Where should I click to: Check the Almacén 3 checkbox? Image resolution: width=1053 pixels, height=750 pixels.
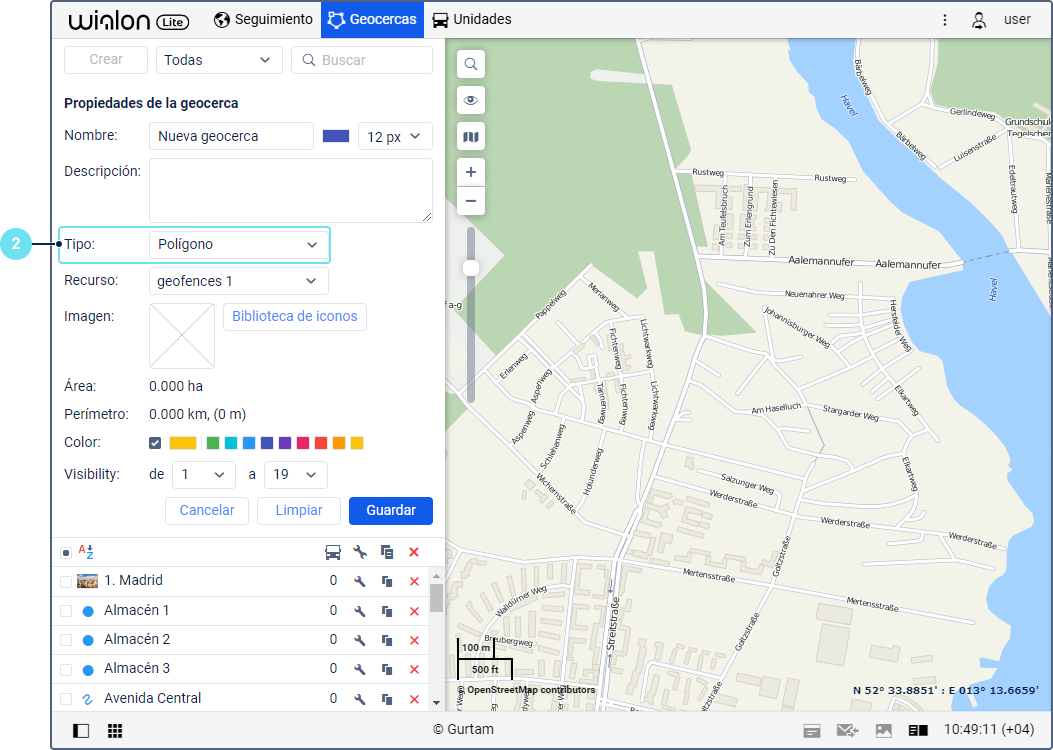66,669
